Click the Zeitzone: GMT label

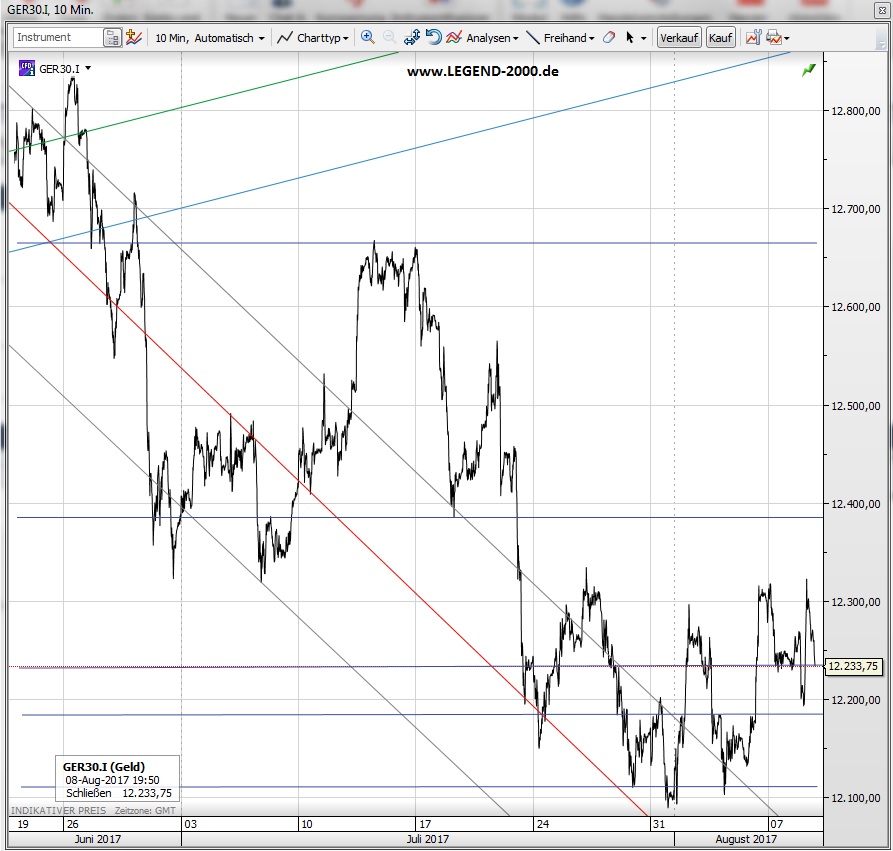pyautogui.click(x=145, y=810)
